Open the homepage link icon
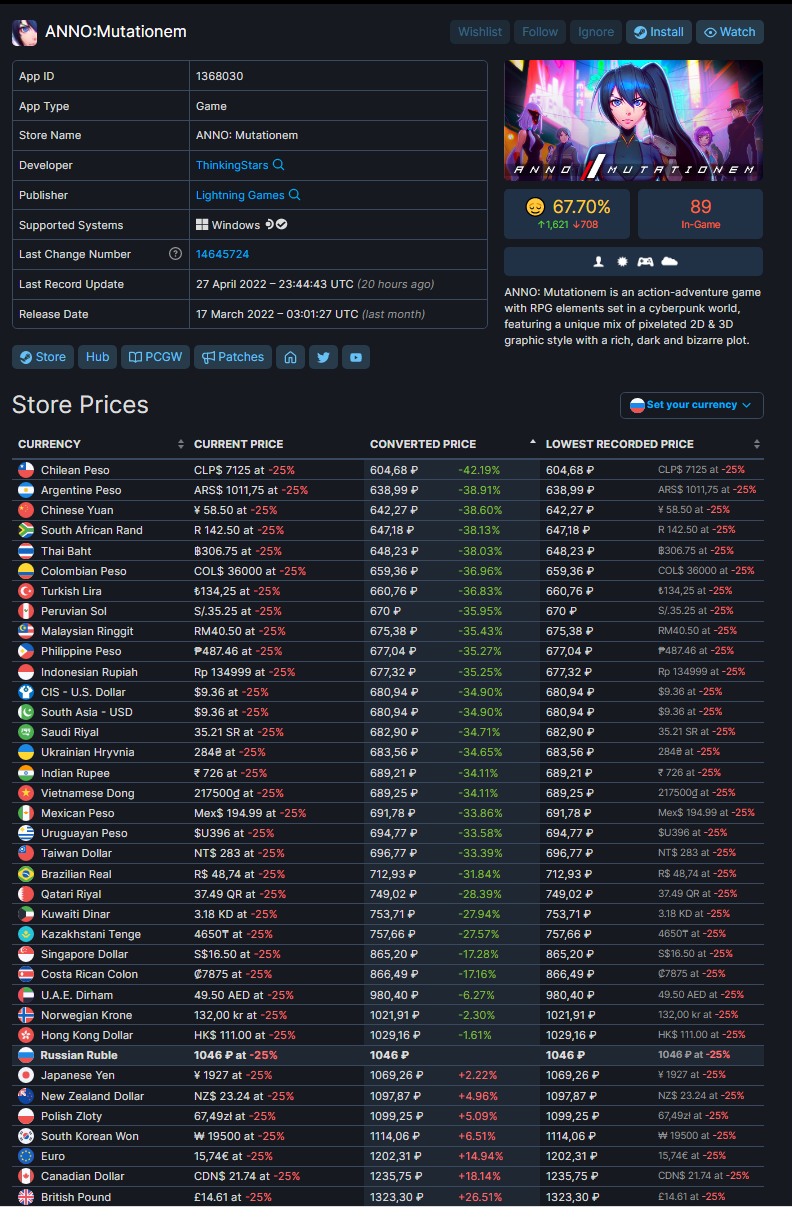The width and height of the screenshot is (792, 1217). tap(290, 357)
